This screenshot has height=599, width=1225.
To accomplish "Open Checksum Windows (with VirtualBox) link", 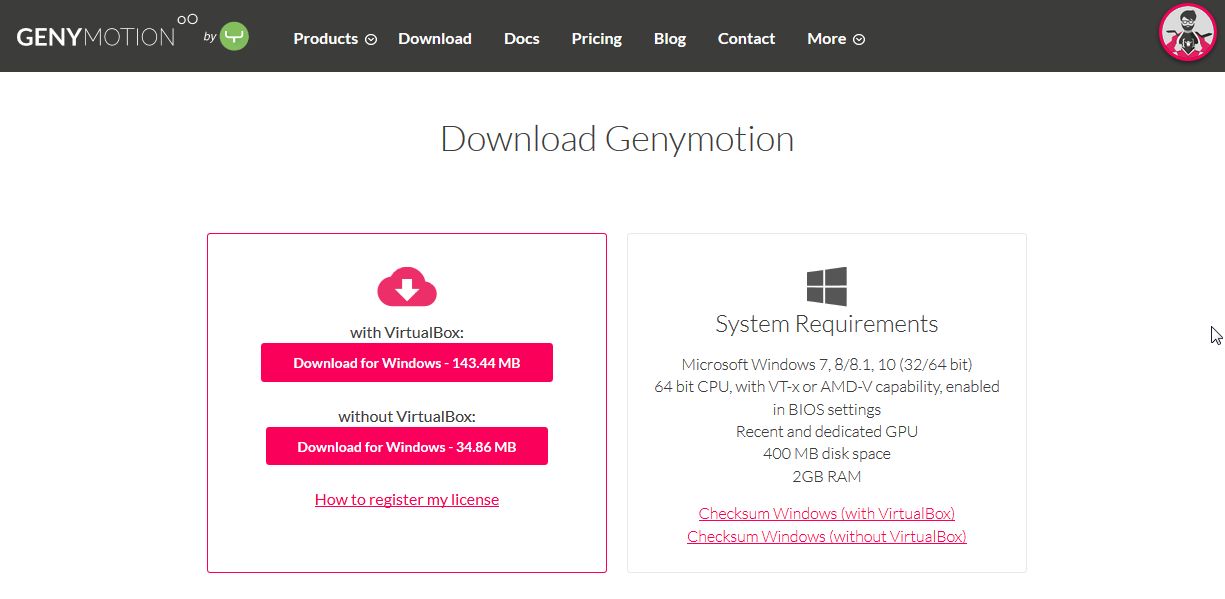I will coord(826,514).
